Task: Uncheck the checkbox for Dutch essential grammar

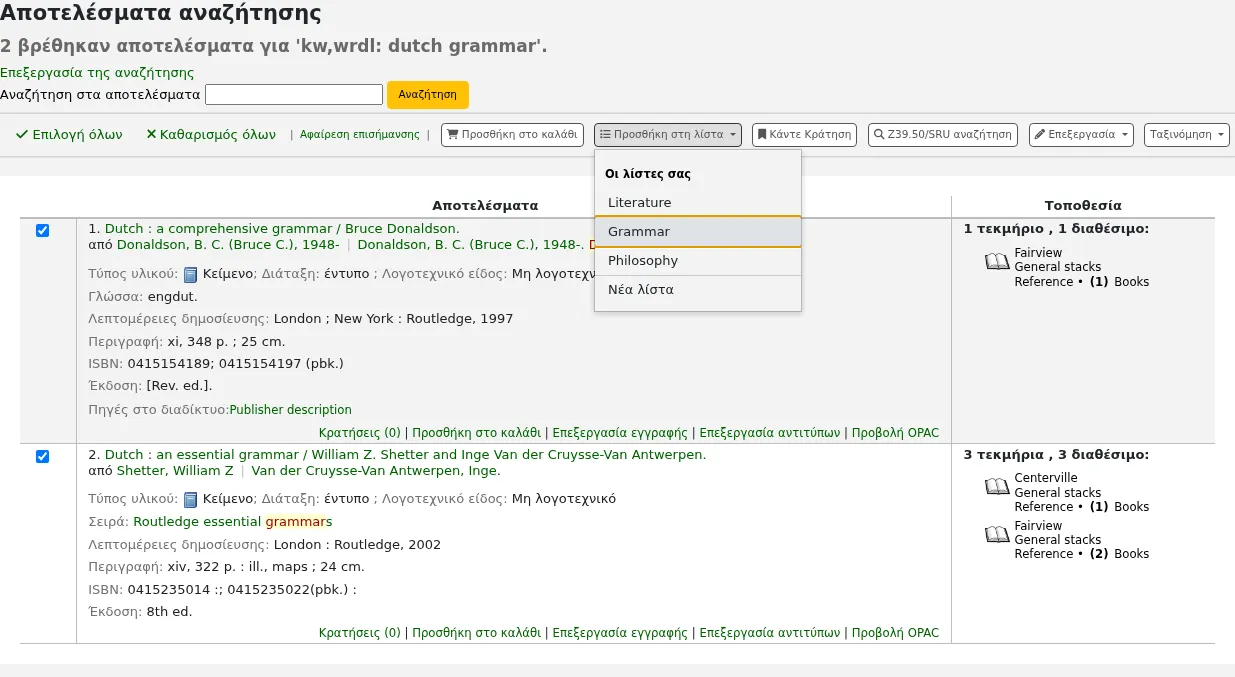Action: coord(42,457)
